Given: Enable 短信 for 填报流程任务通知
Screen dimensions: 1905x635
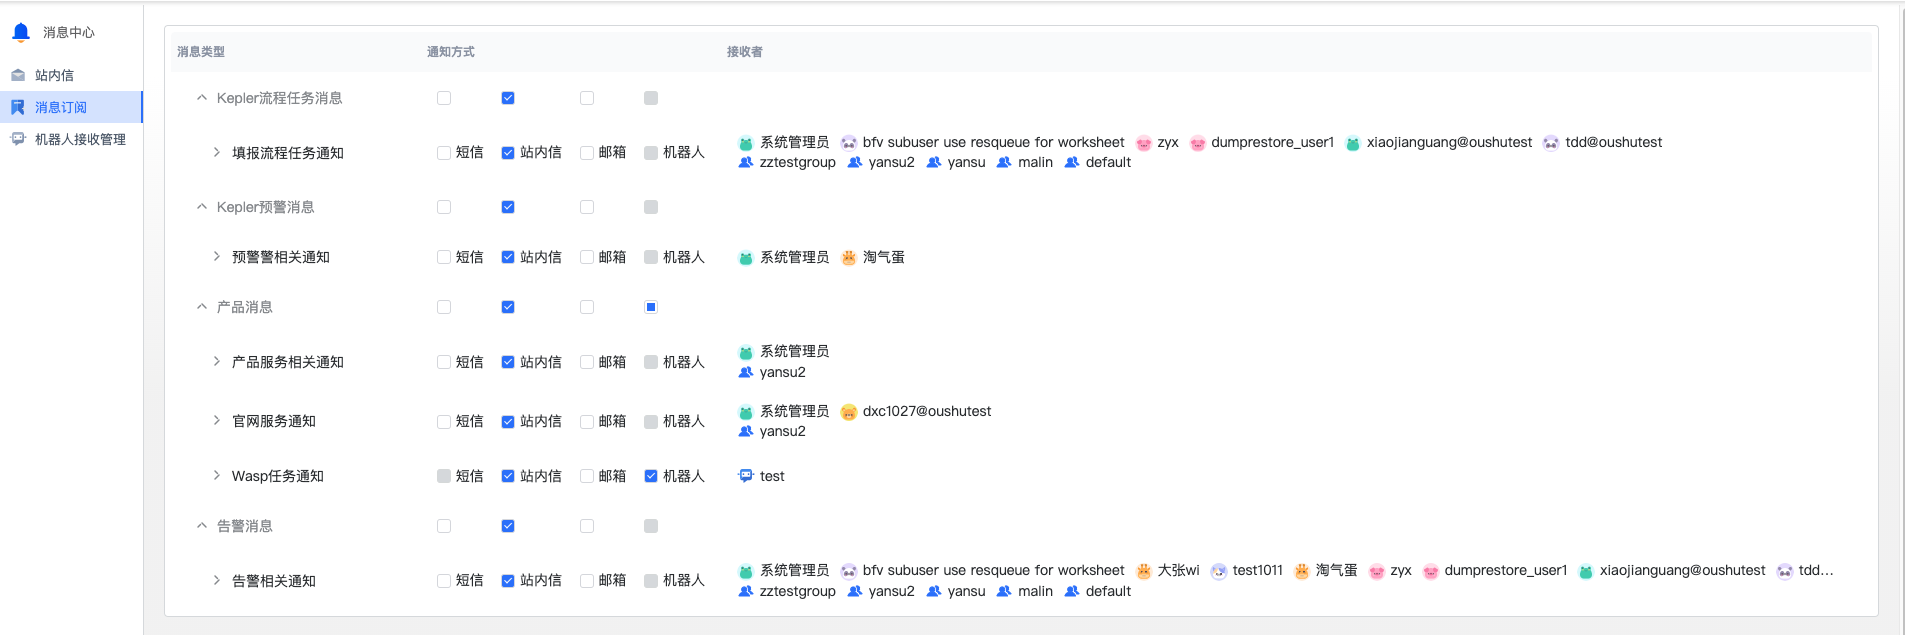Looking at the screenshot, I should click(444, 153).
